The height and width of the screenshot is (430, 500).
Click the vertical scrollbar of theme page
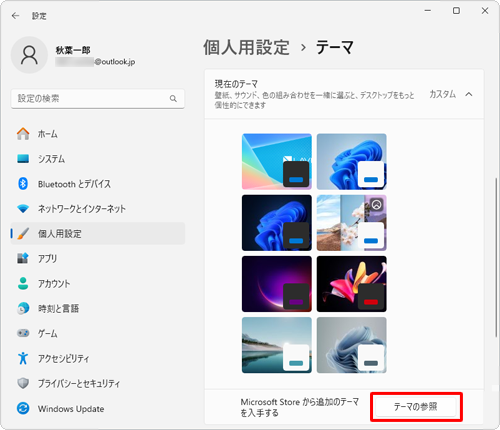[x=496, y=258]
